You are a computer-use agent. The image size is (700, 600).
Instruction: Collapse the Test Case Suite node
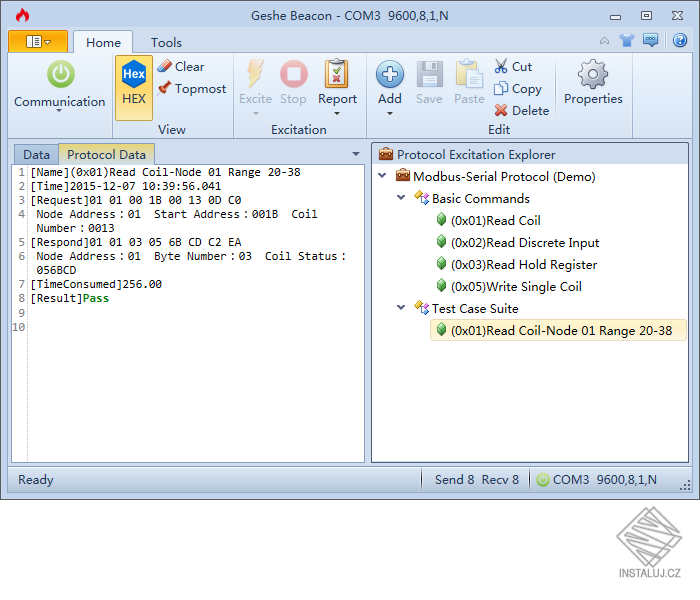[x=401, y=307]
